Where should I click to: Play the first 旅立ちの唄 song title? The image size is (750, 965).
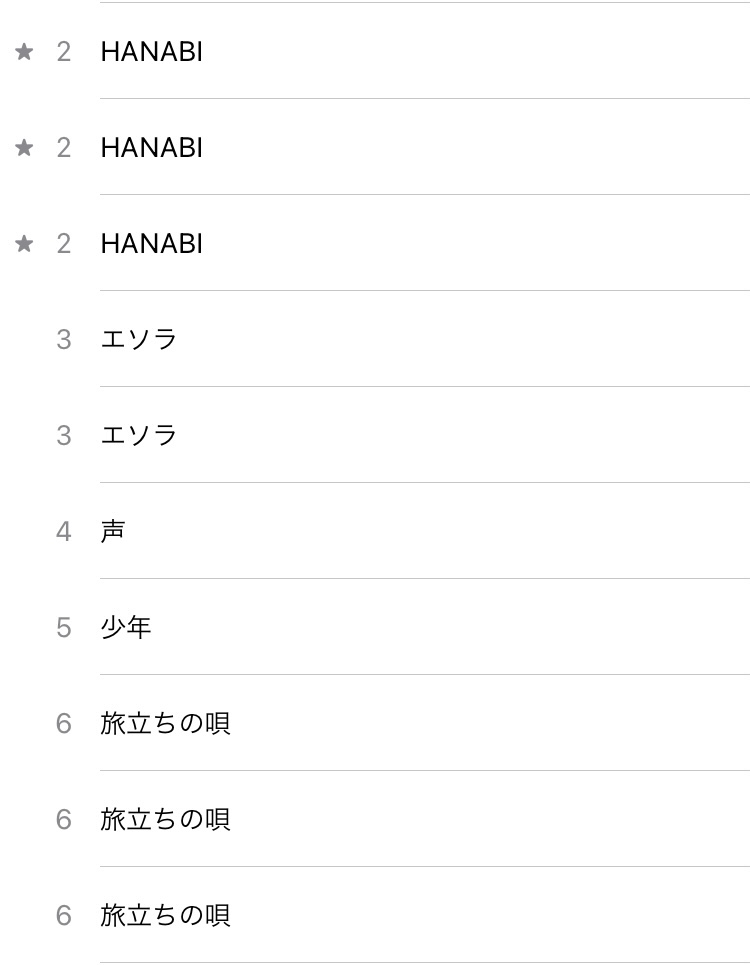coord(165,723)
